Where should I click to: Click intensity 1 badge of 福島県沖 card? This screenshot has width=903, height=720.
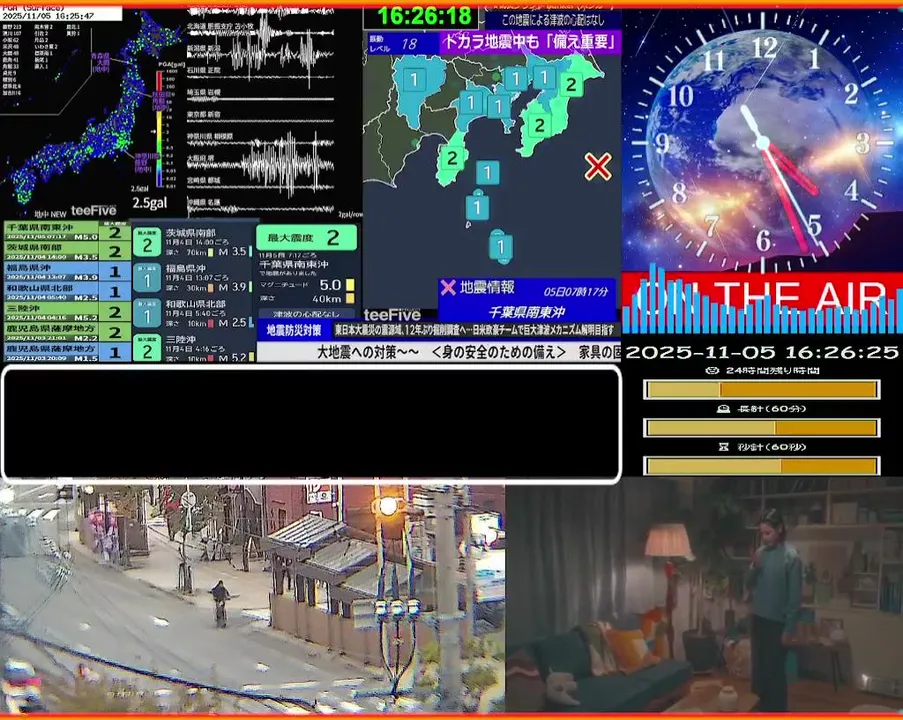[x=147, y=279]
